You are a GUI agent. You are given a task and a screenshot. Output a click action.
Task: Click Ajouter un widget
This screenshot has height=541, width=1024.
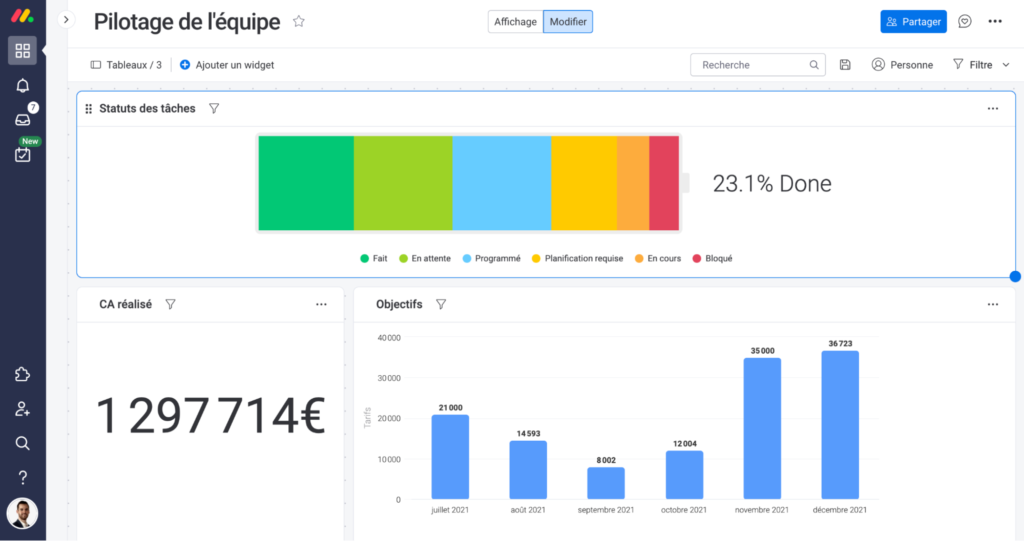coord(227,65)
